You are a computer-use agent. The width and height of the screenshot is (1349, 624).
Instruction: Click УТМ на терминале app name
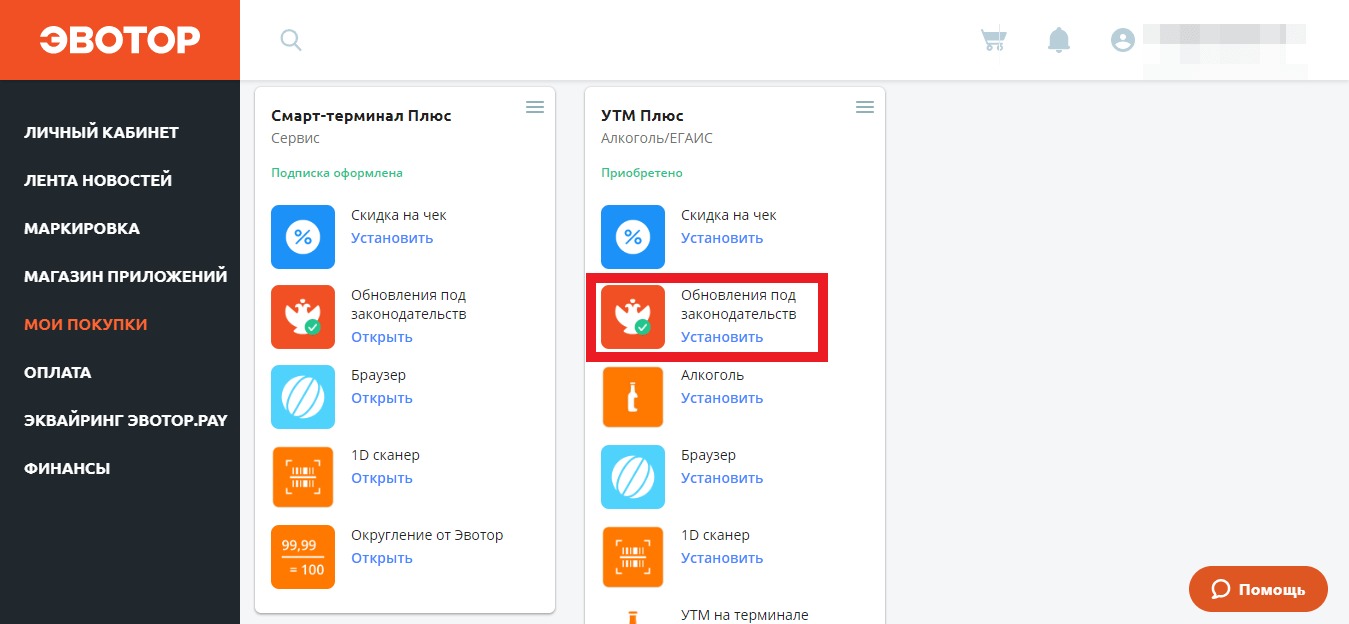[x=744, y=615]
